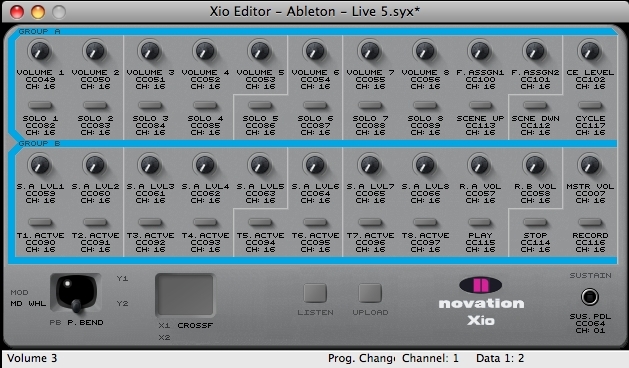Viewport: 629px width, 368px height.
Task: Toggle the T6.ACTVE button
Action: click(x=315, y=222)
